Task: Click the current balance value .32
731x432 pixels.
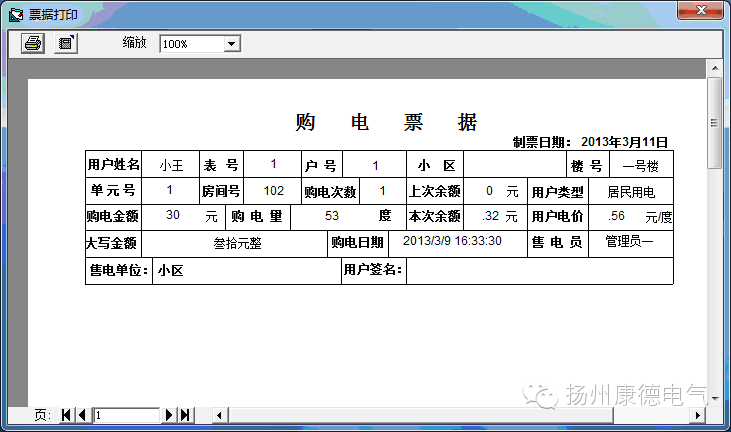Action: [x=490, y=216]
